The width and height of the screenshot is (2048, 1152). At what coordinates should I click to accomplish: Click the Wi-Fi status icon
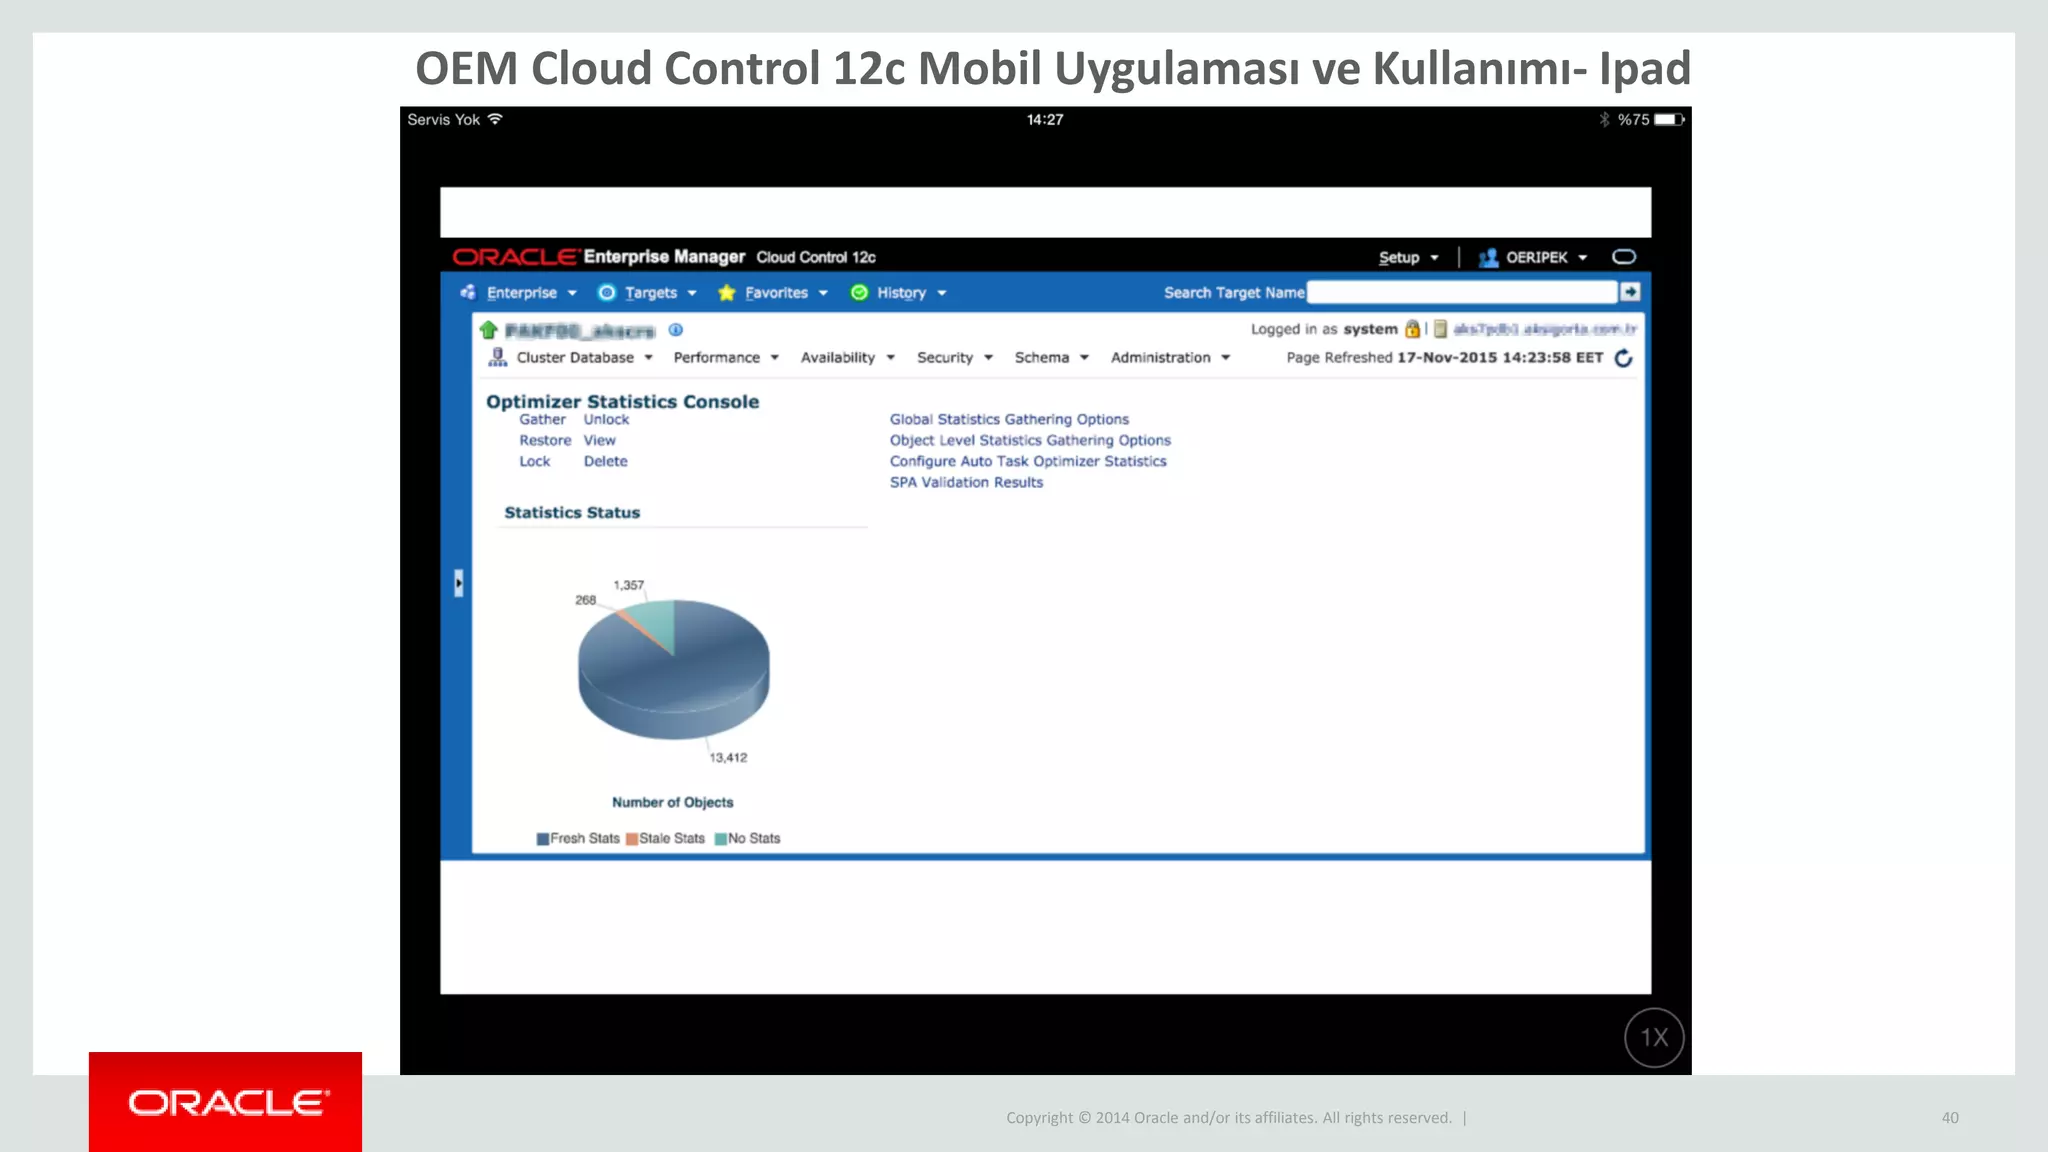click(495, 119)
